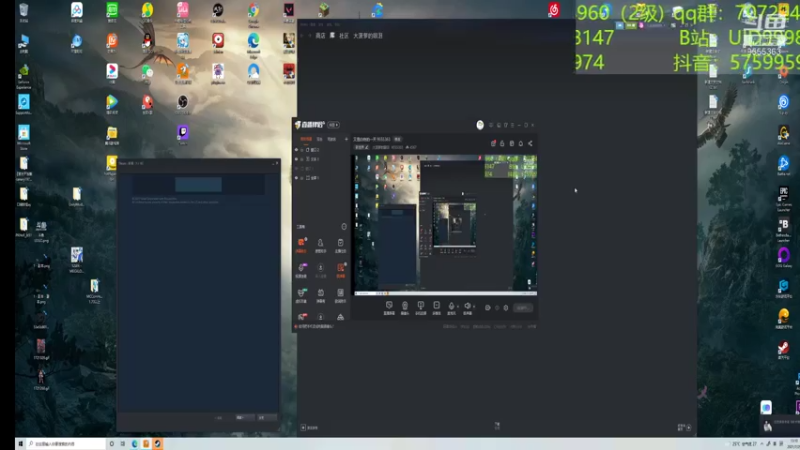Open the Windows Start menu
Screen dimensions: 800x450
20,444
